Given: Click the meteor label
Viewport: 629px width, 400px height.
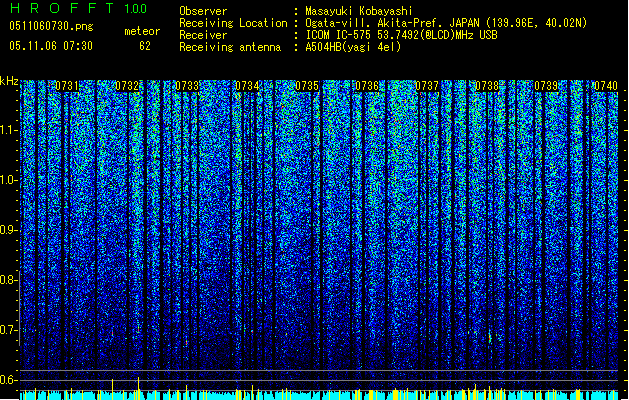Looking at the screenshot, I should [x=142, y=31].
